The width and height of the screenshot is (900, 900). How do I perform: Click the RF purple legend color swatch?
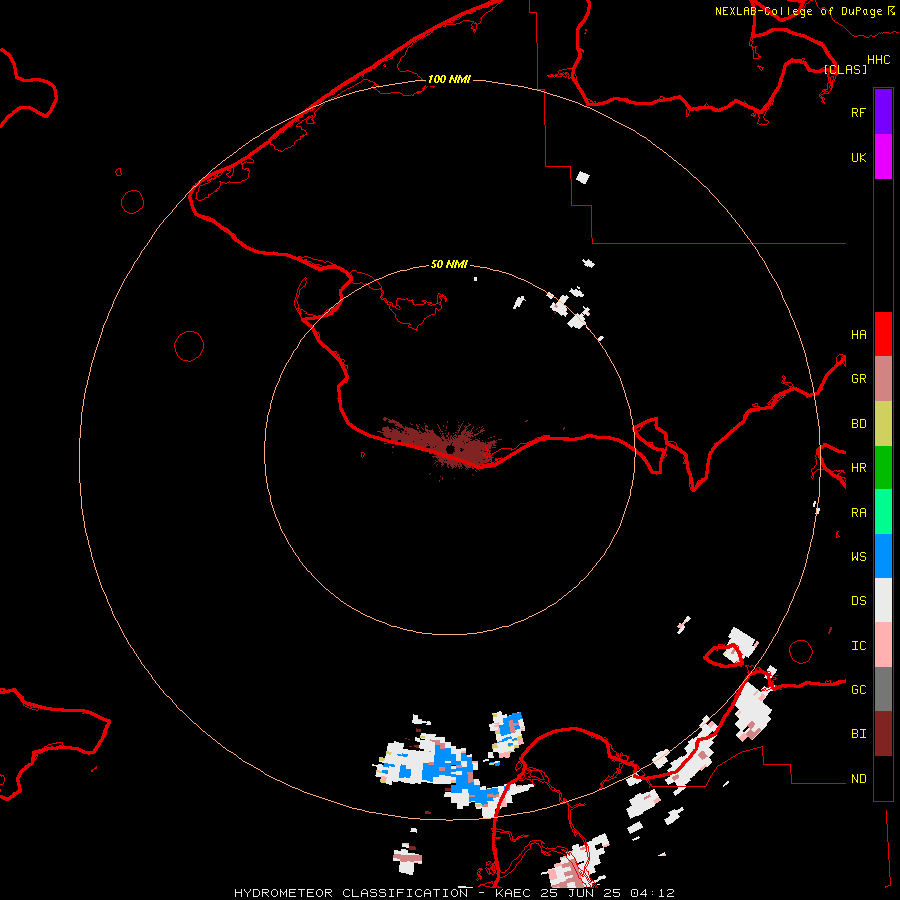tap(883, 112)
